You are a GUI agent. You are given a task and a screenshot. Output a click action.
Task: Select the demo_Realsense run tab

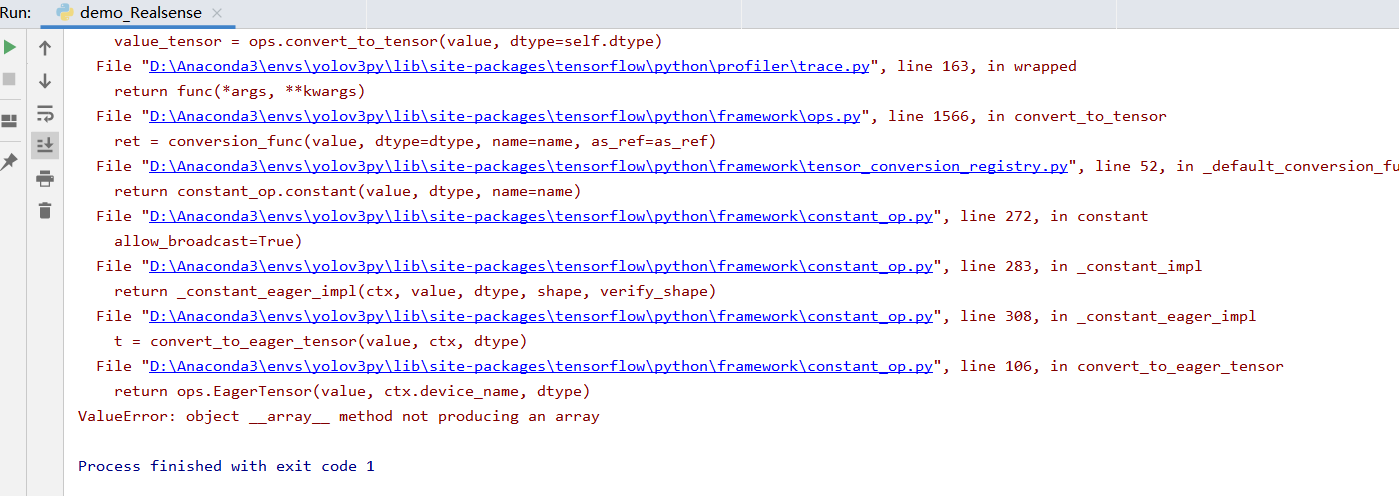click(x=138, y=13)
